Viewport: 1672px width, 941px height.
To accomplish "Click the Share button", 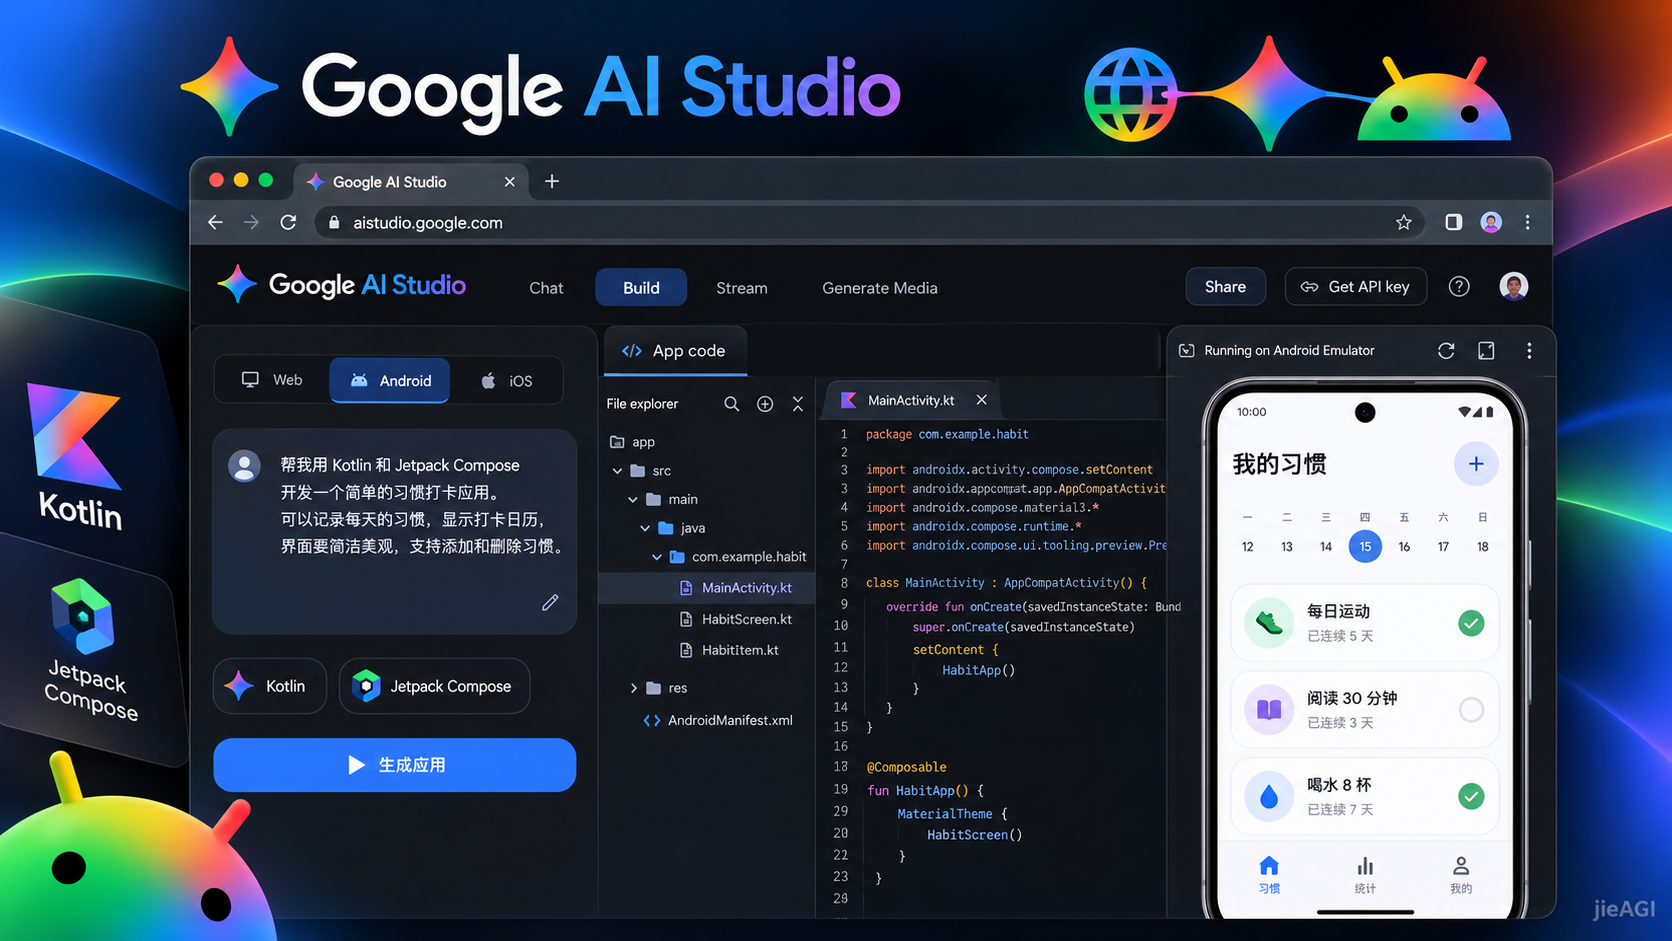I will tap(1225, 287).
